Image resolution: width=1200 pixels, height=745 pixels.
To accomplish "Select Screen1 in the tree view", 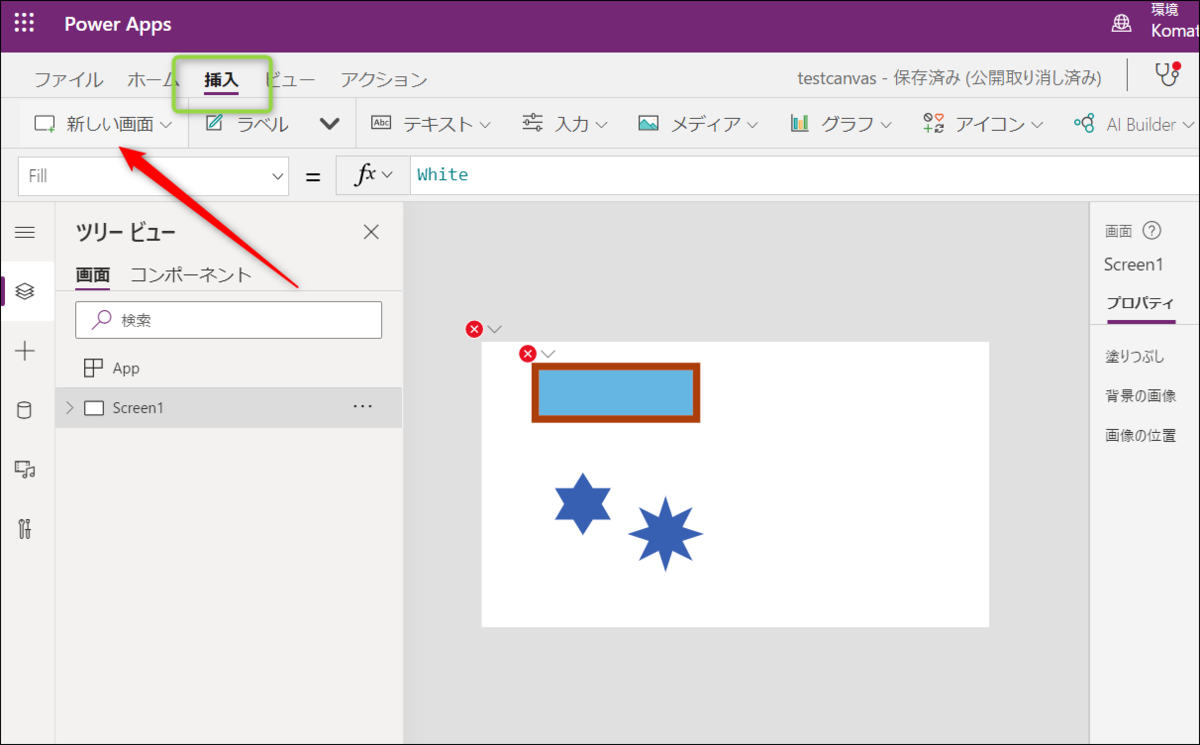I will pyautogui.click(x=228, y=408).
